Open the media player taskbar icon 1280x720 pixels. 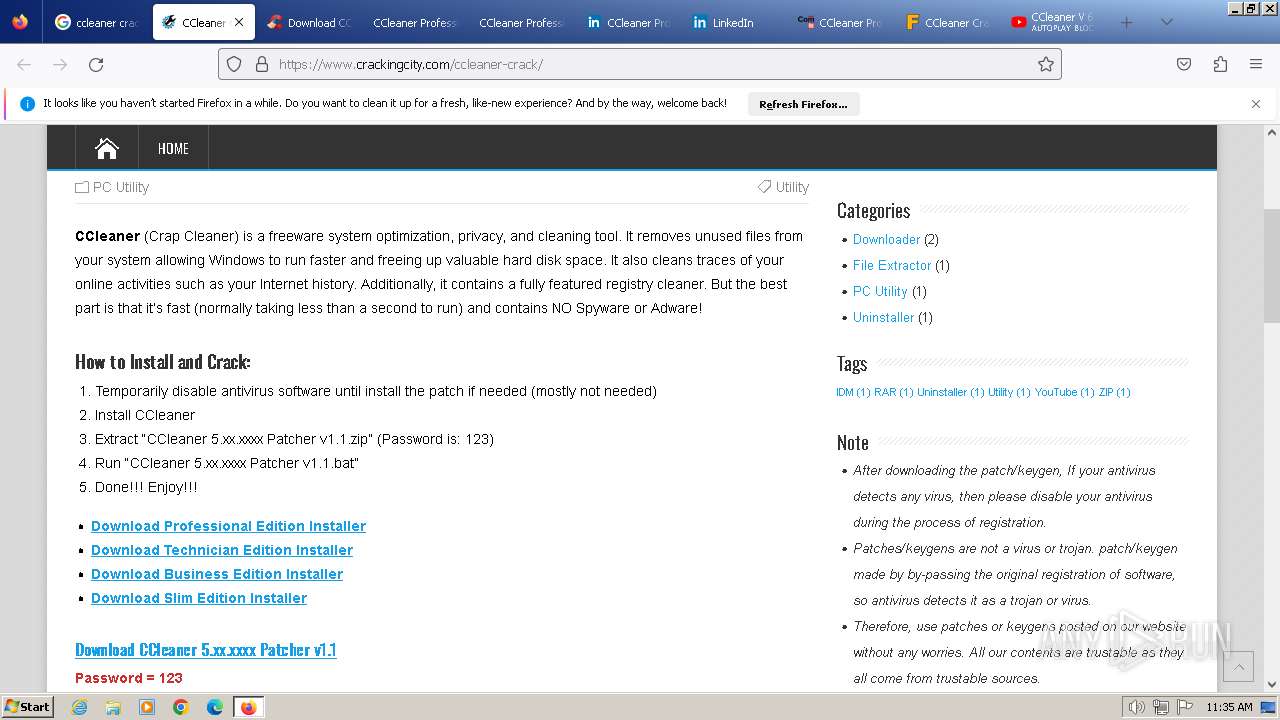click(147, 707)
